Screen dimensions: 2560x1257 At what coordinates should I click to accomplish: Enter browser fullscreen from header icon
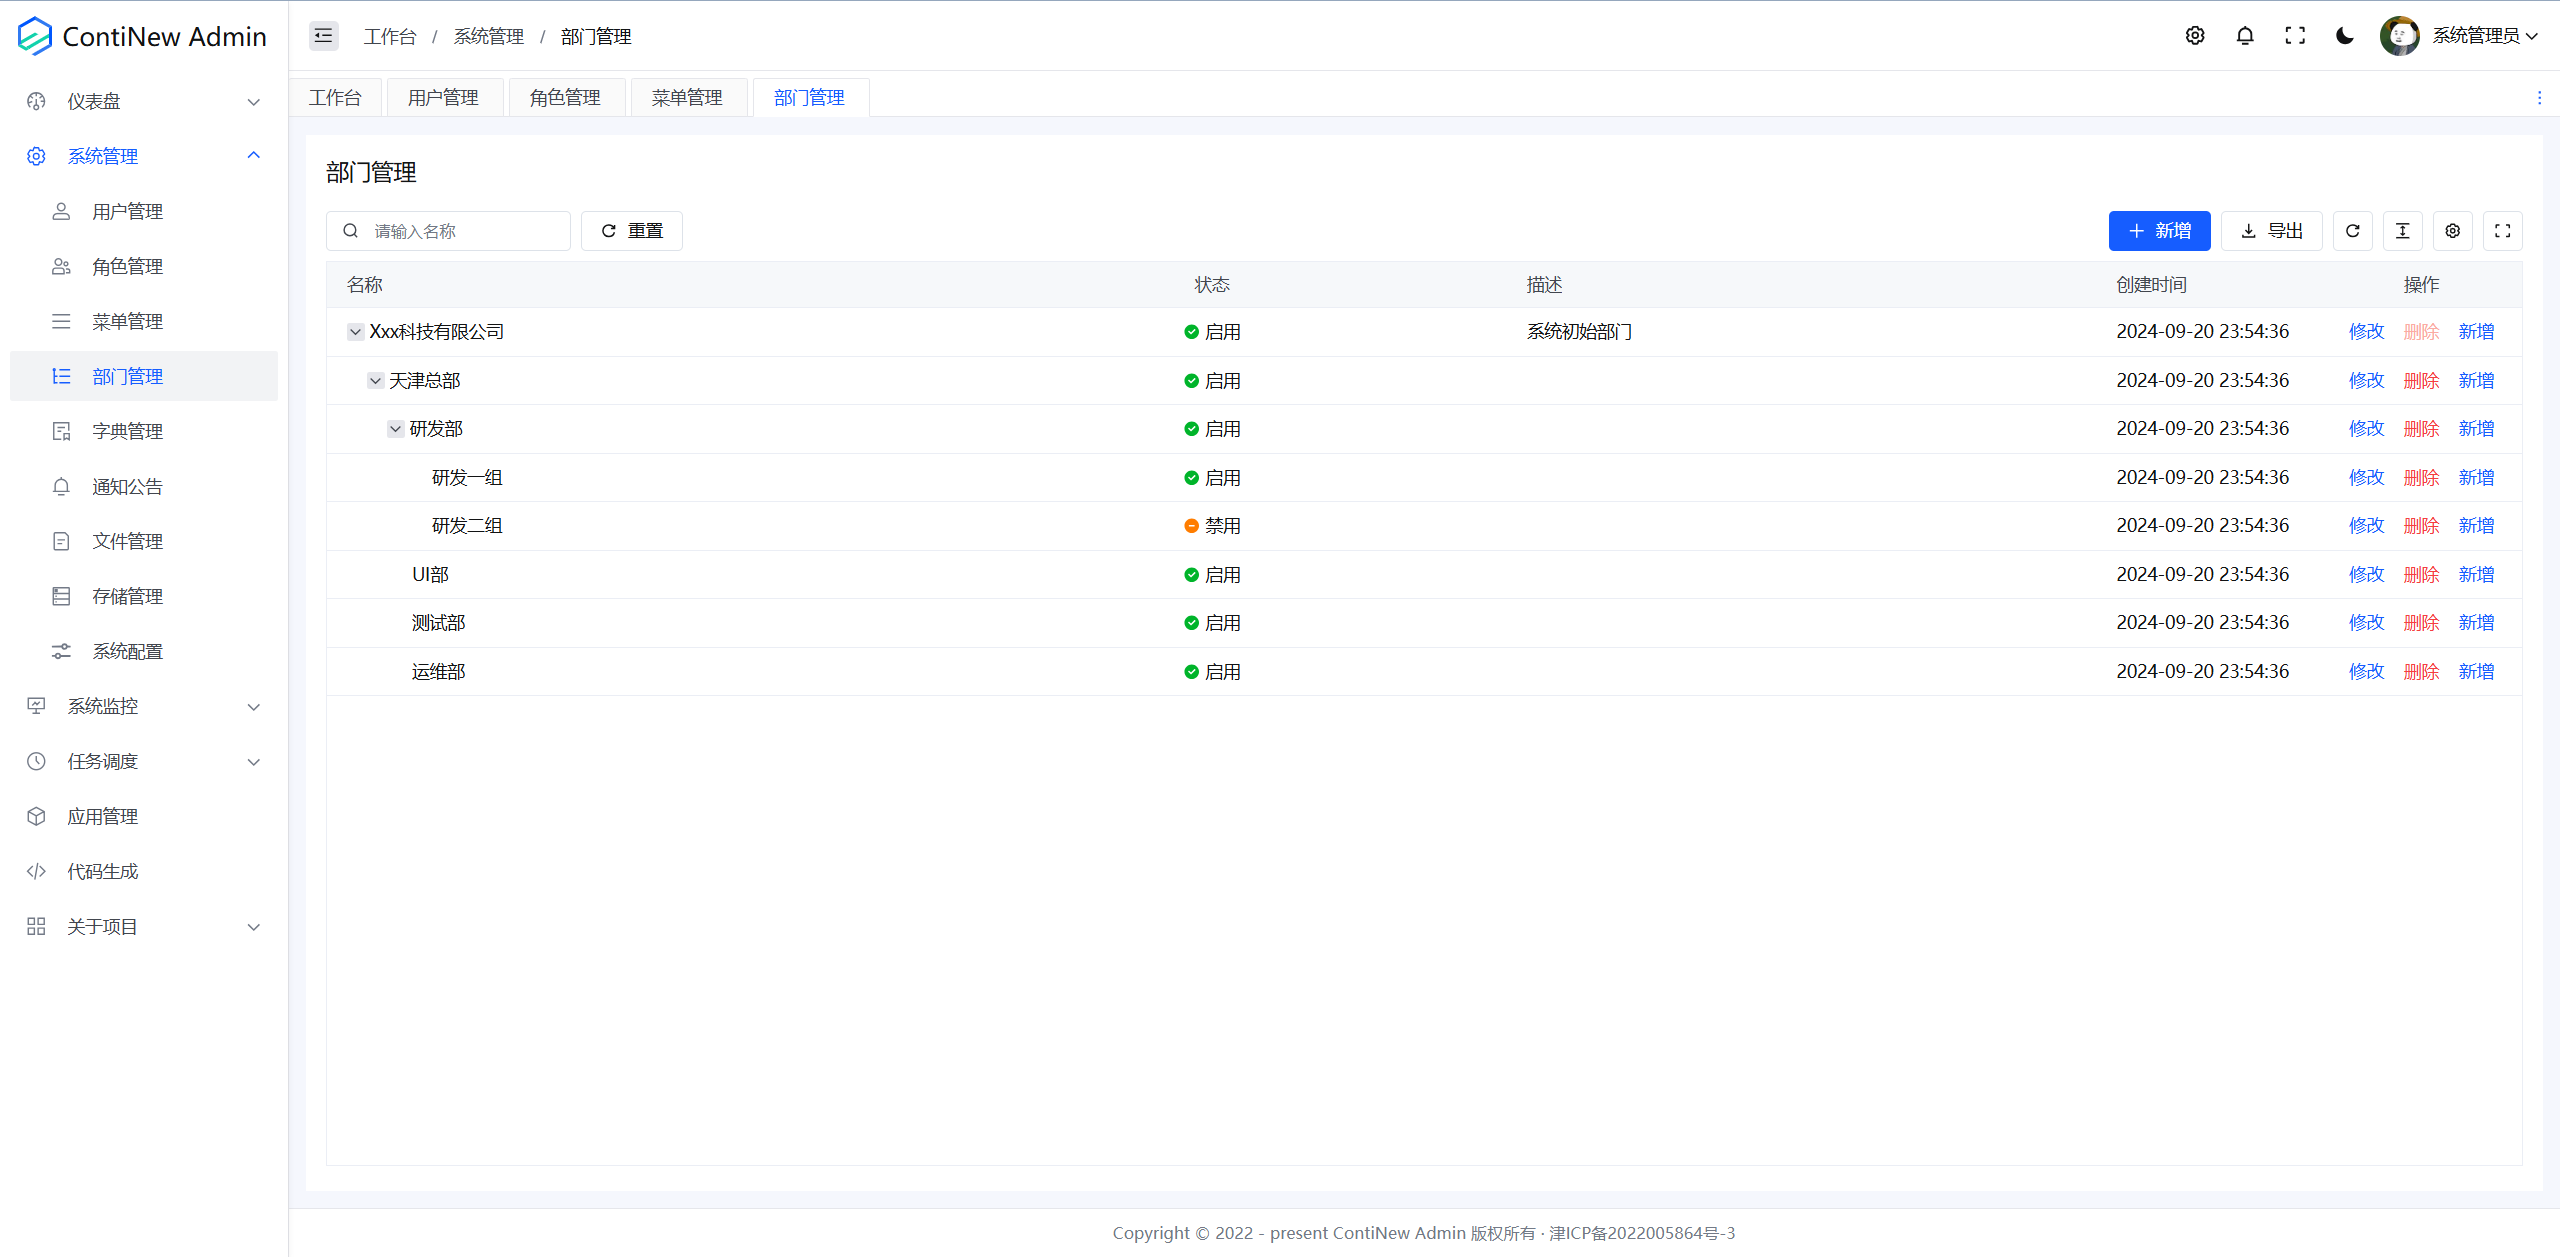pyautogui.click(x=2295, y=36)
